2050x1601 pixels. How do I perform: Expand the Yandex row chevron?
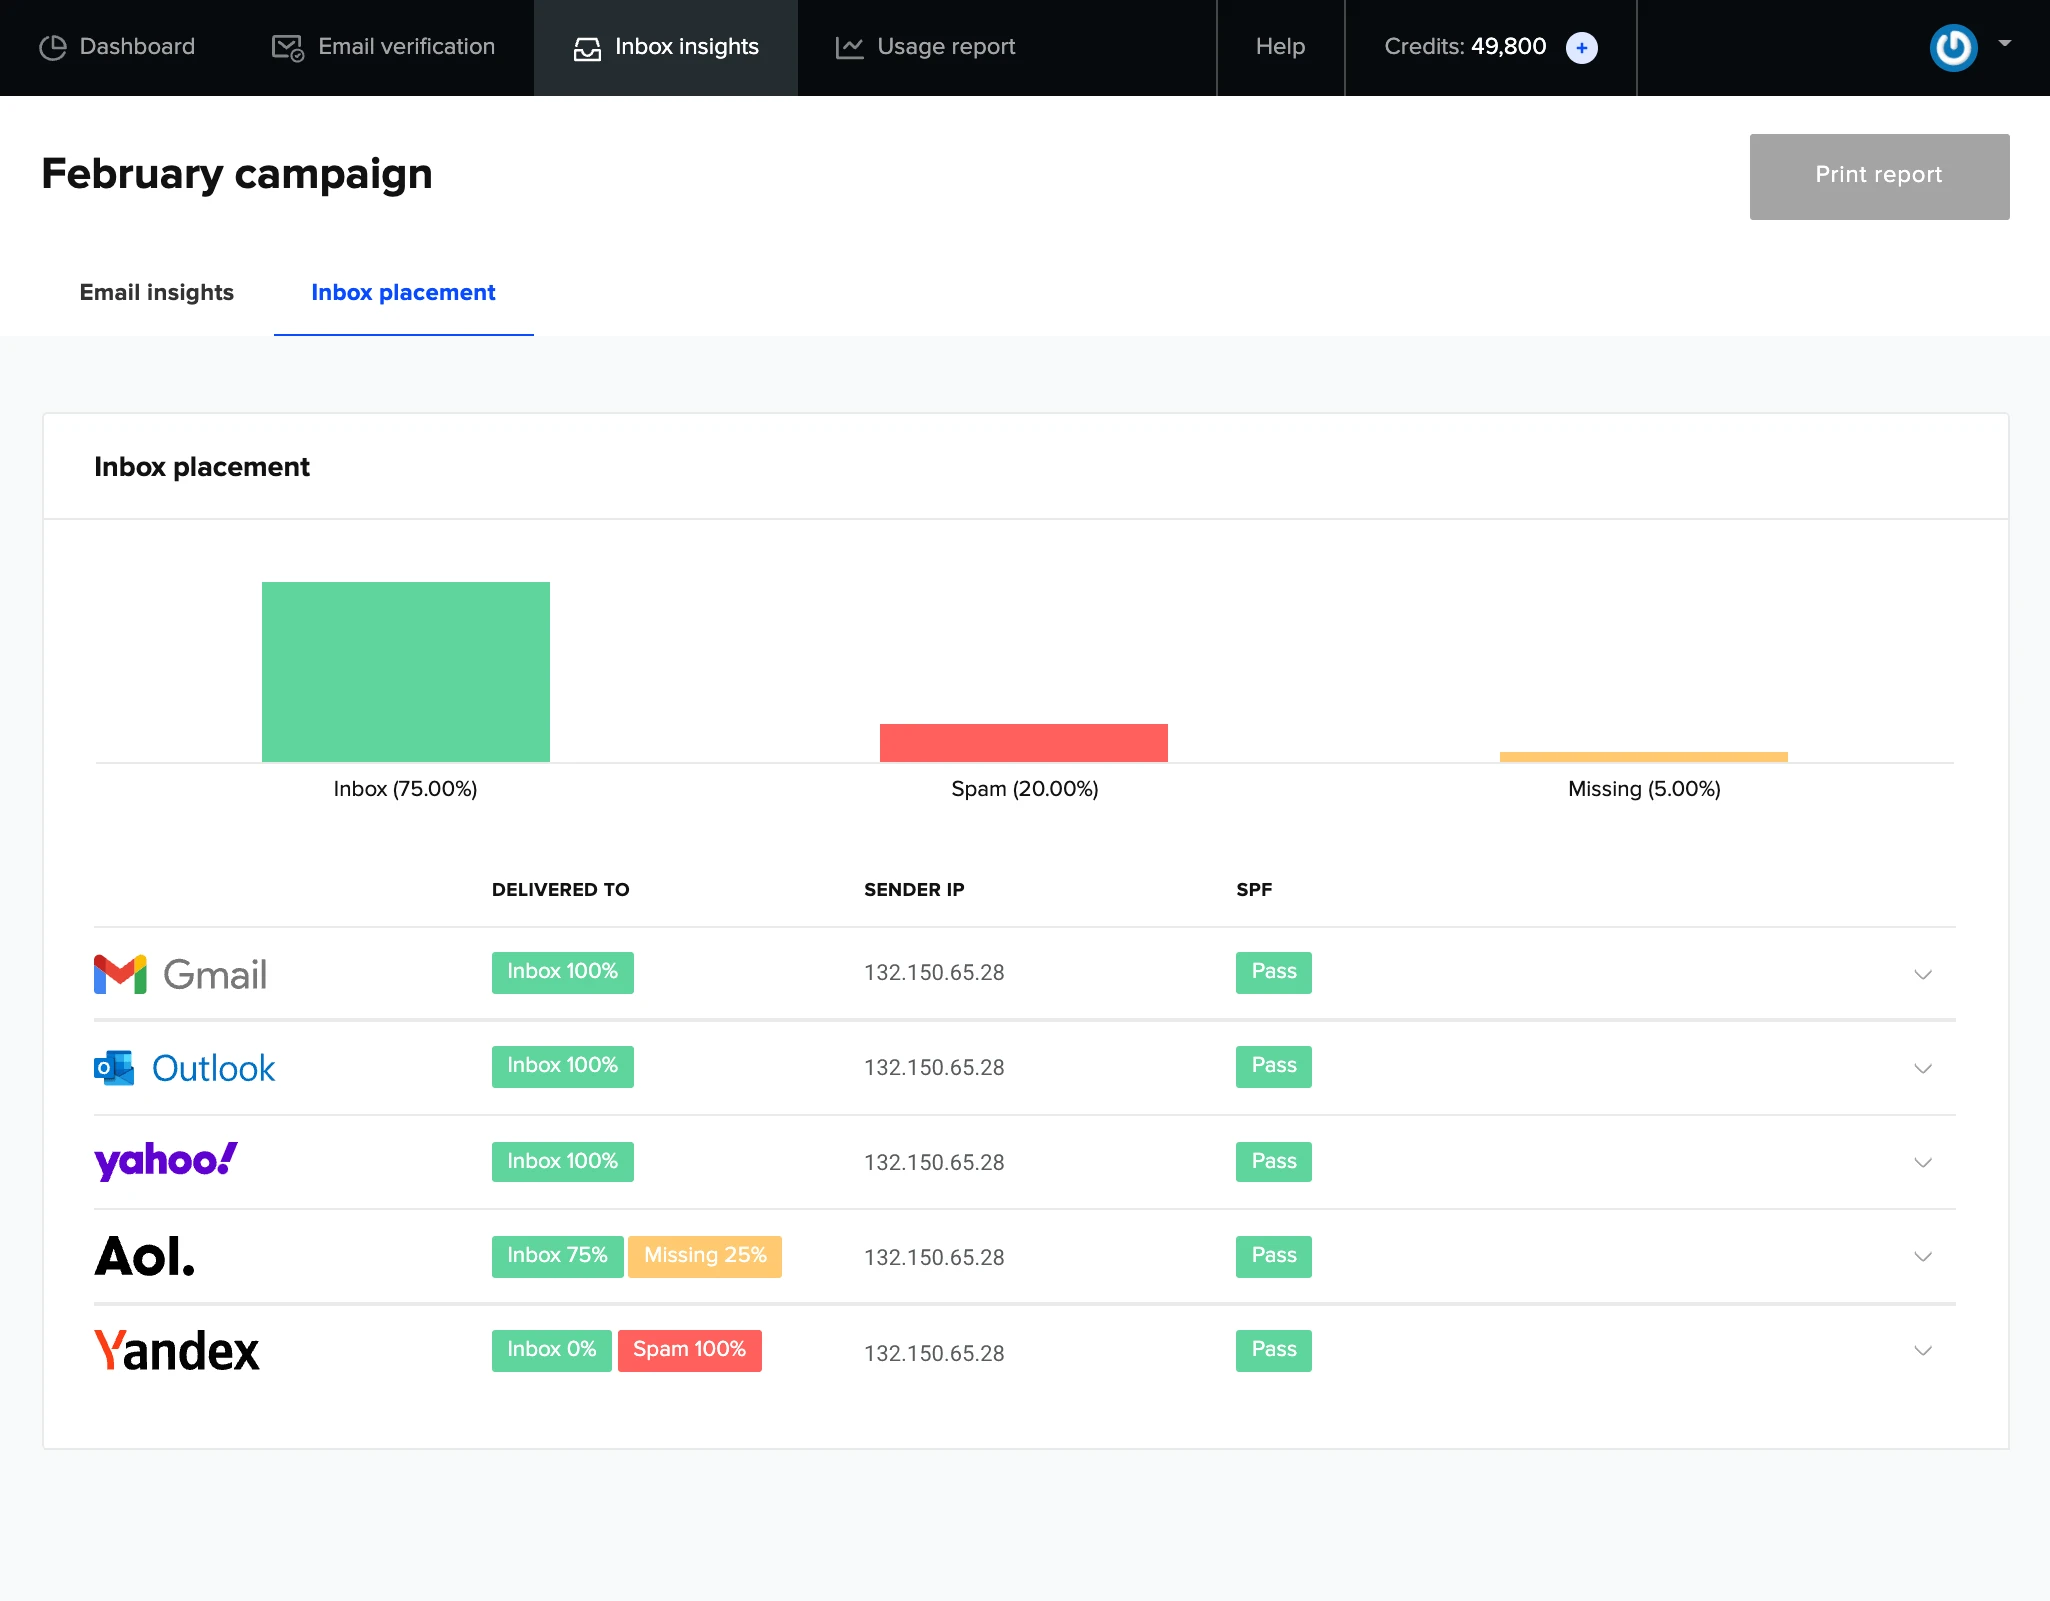(x=1922, y=1351)
